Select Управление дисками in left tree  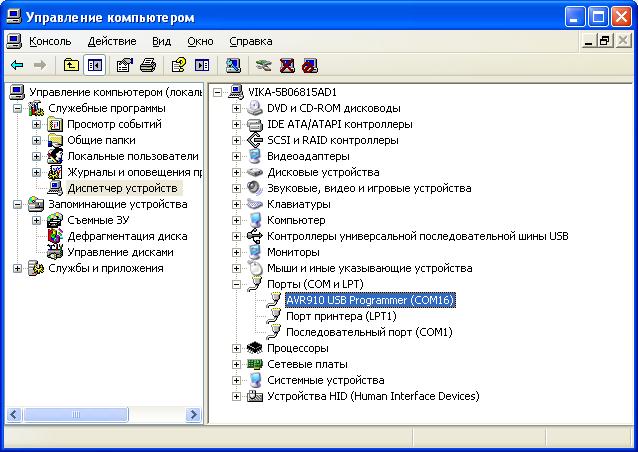coord(120,252)
